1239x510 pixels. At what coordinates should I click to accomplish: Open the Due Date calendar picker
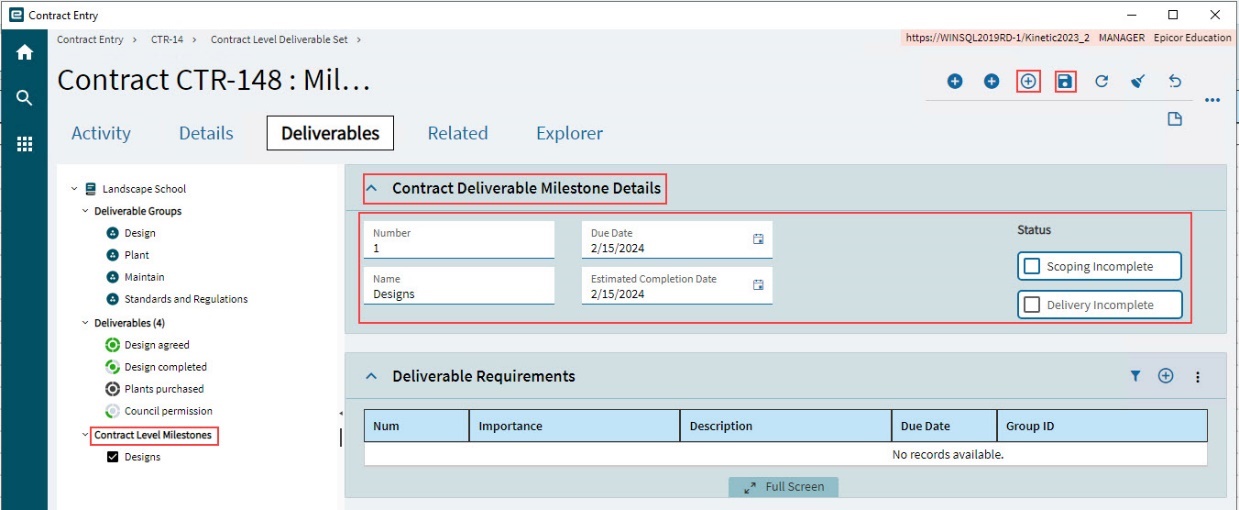(x=758, y=239)
